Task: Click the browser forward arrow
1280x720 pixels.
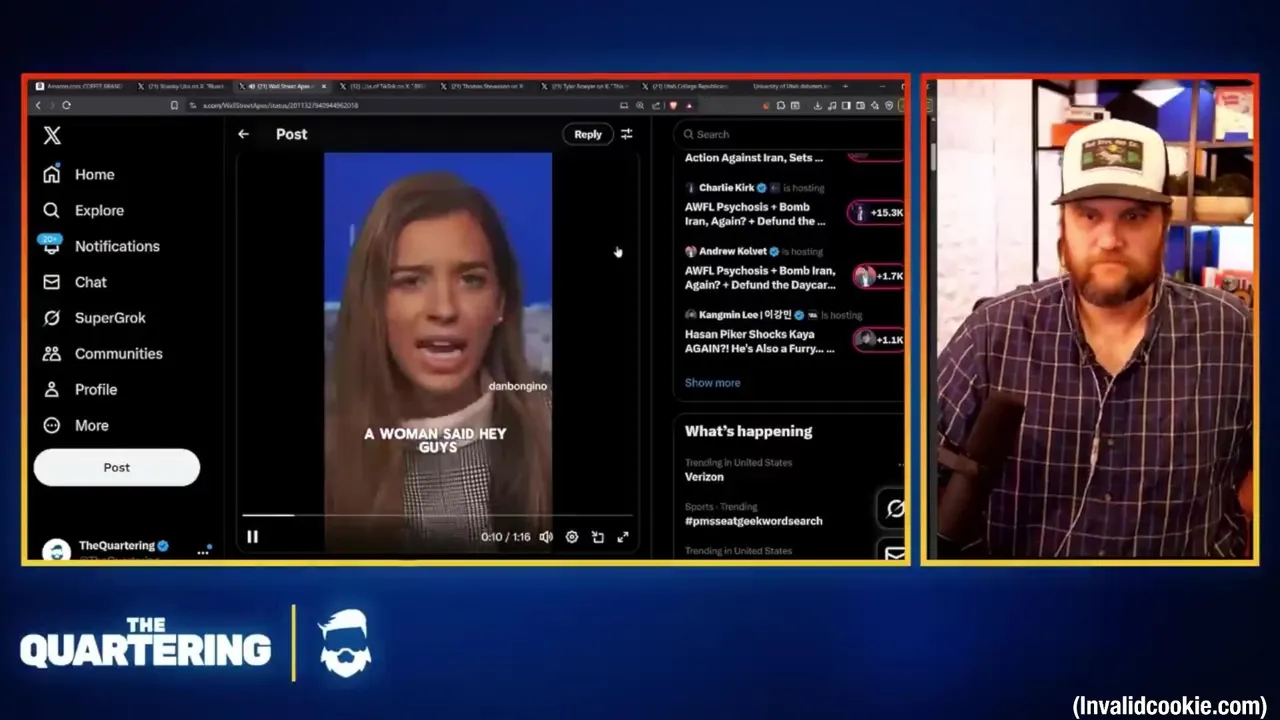Action: 52,105
